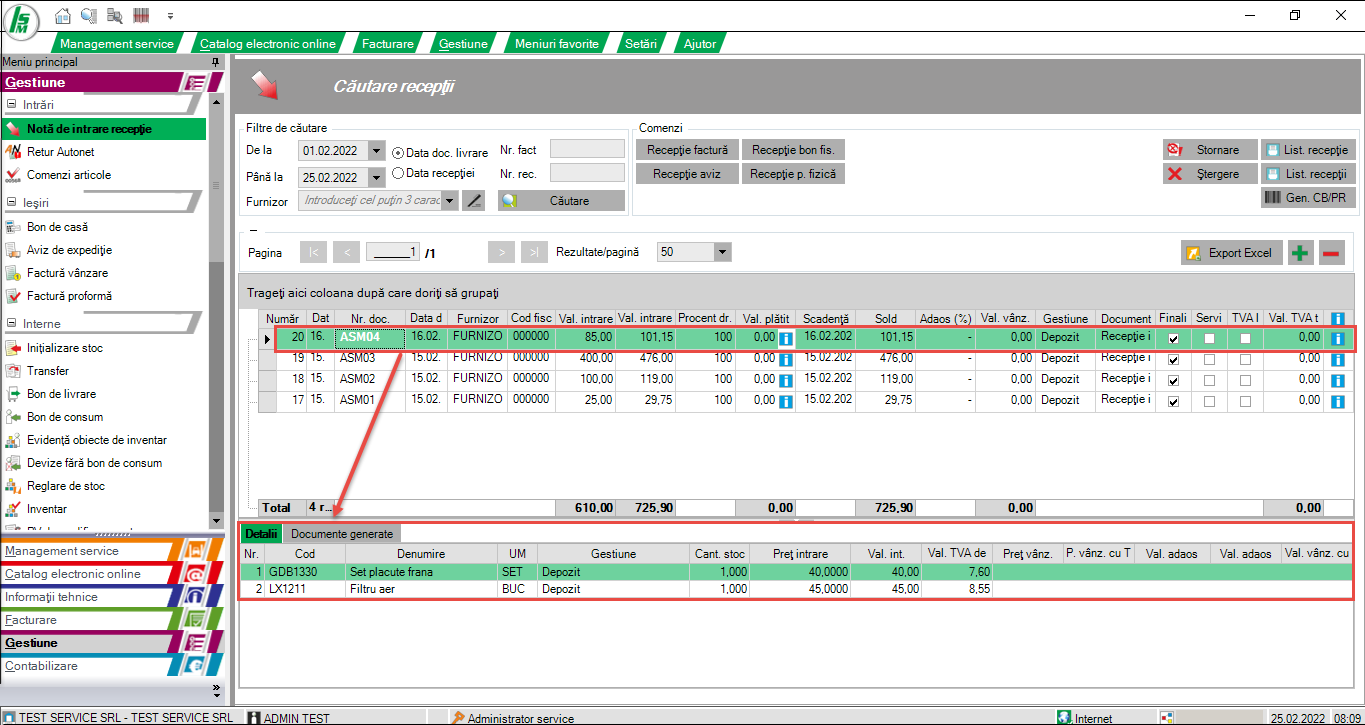
Task: Open Factură proformă in sidebar
Action: pyautogui.click(x=69, y=296)
